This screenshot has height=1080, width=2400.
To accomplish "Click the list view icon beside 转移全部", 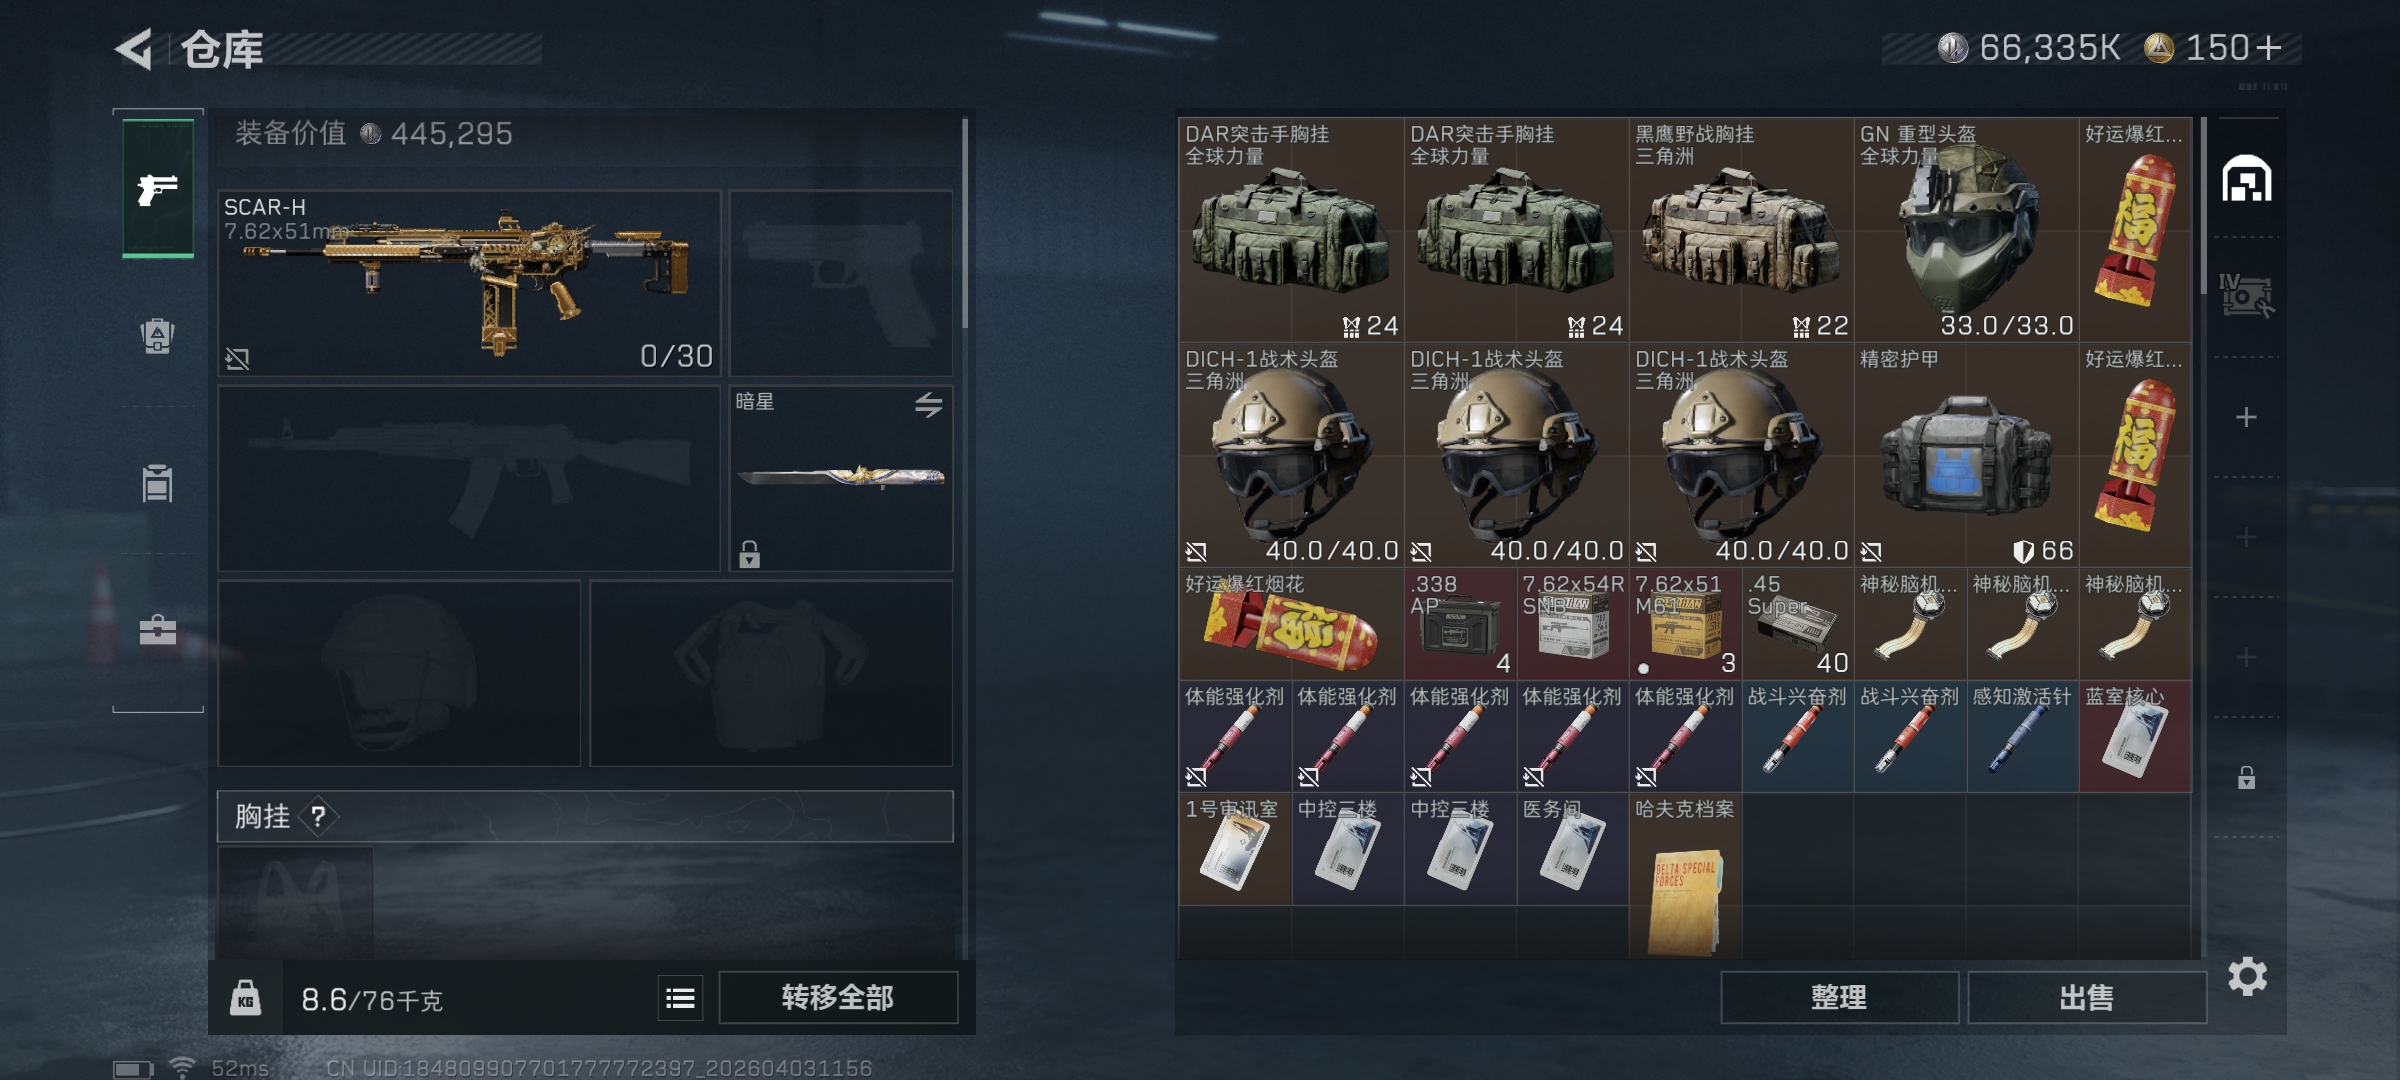I will [680, 998].
